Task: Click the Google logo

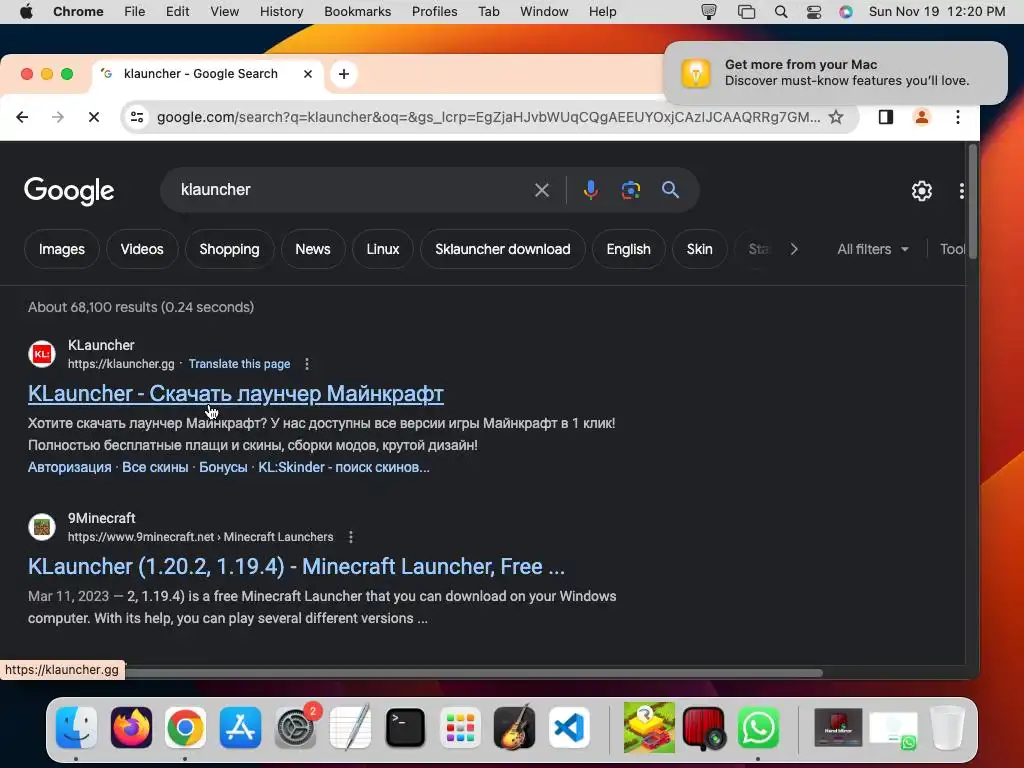Action: tap(69, 191)
